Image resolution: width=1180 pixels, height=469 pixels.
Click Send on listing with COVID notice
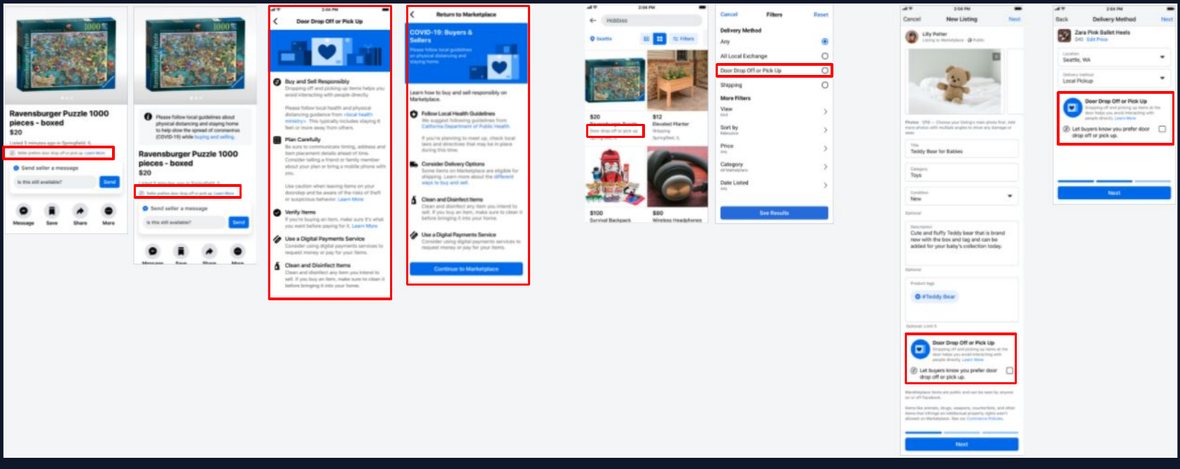pos(239,222)
